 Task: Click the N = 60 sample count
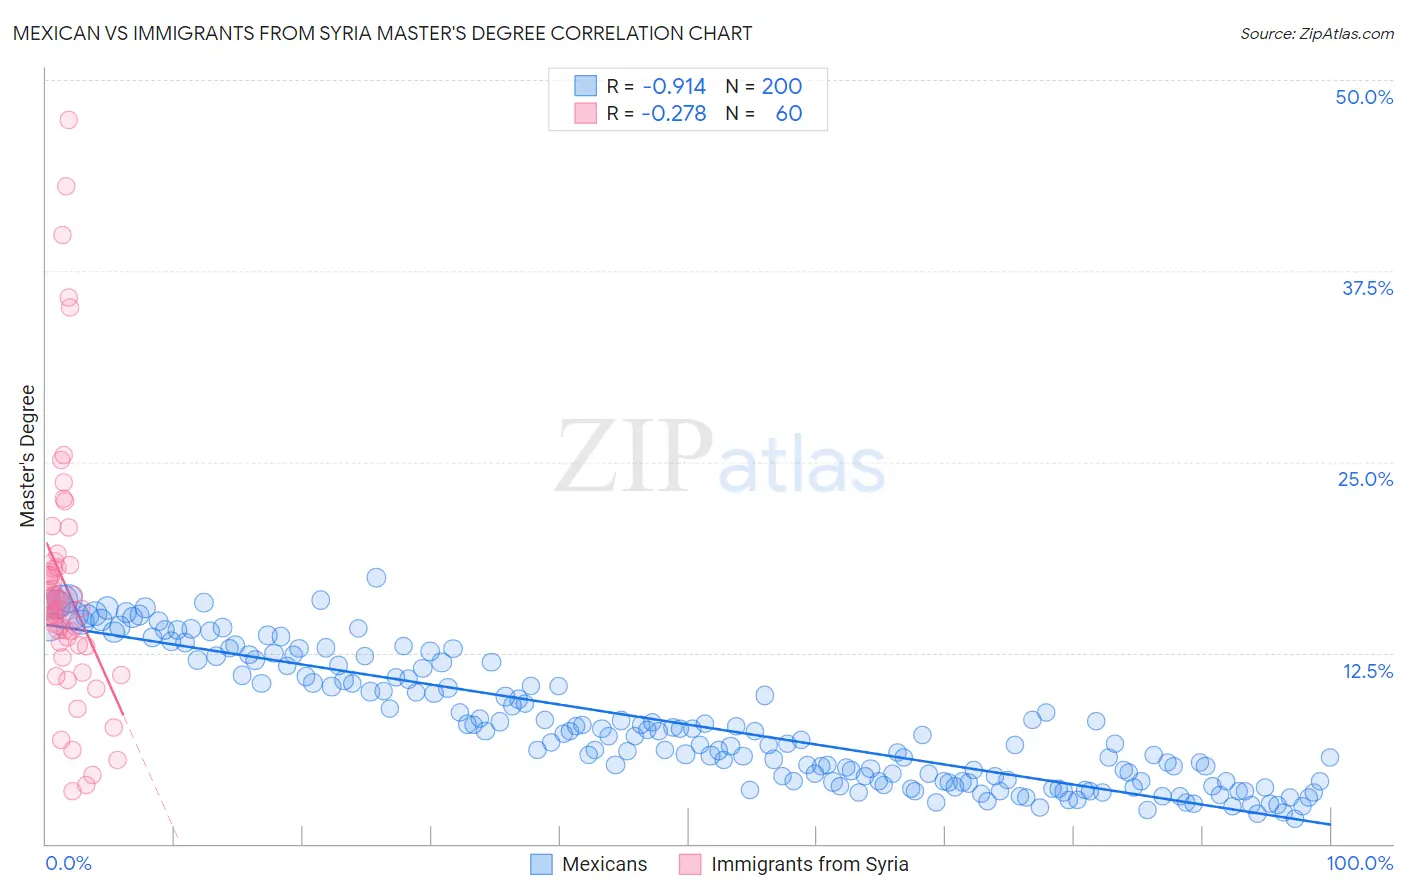pyautogui.click(x=764, y=113)
